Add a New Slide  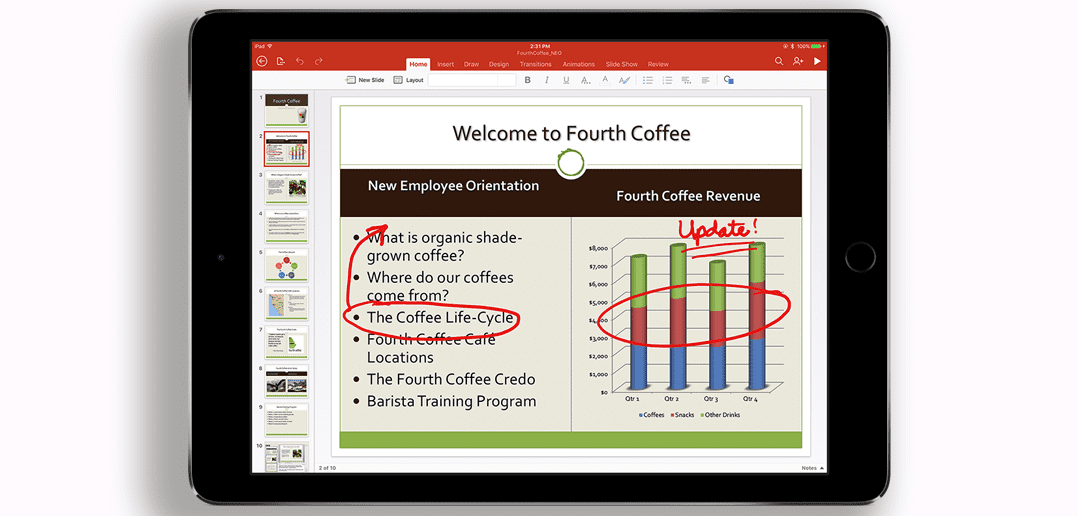tap(365, 80)
